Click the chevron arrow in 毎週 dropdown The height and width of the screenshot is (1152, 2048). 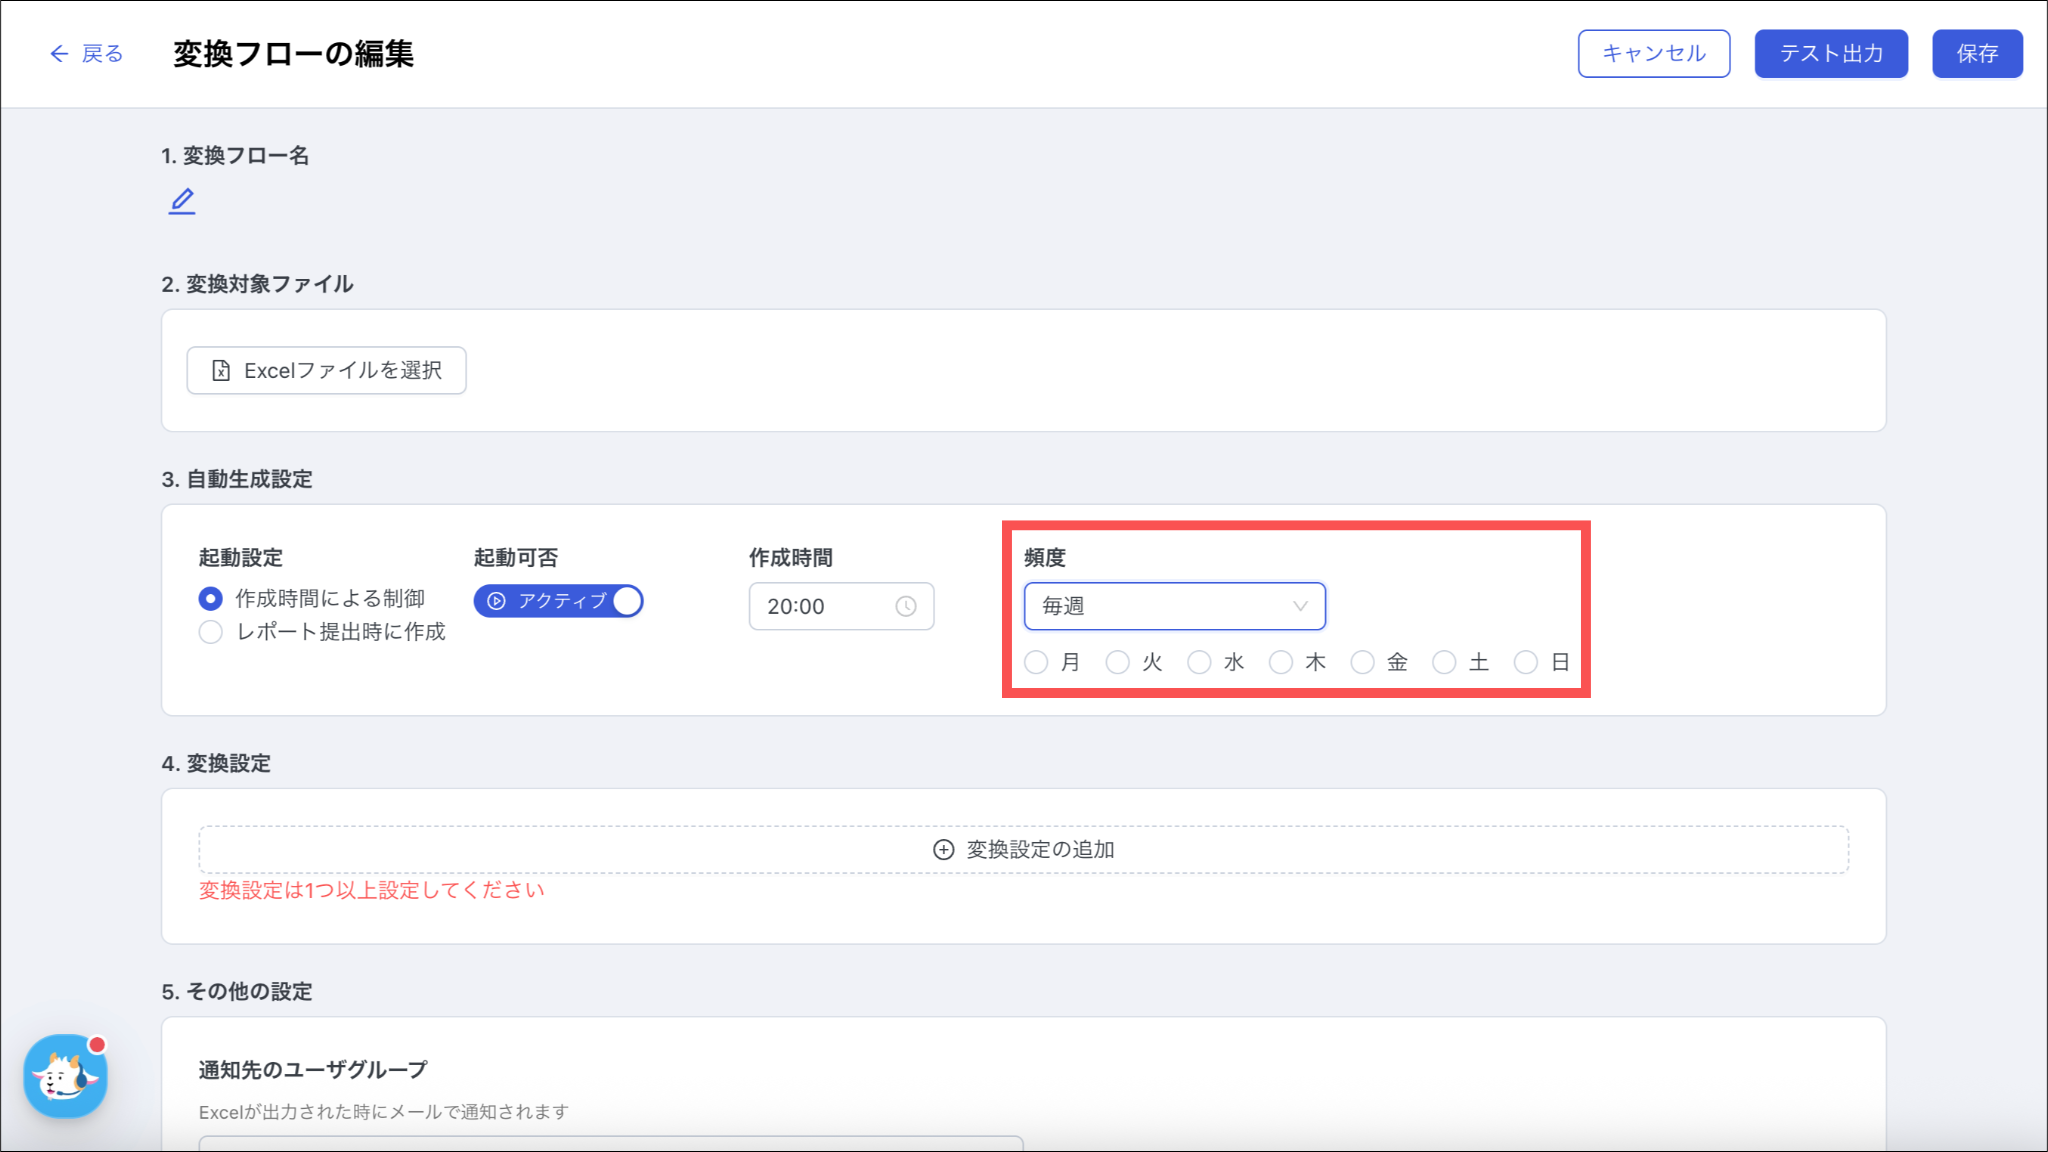(1300, 606)
